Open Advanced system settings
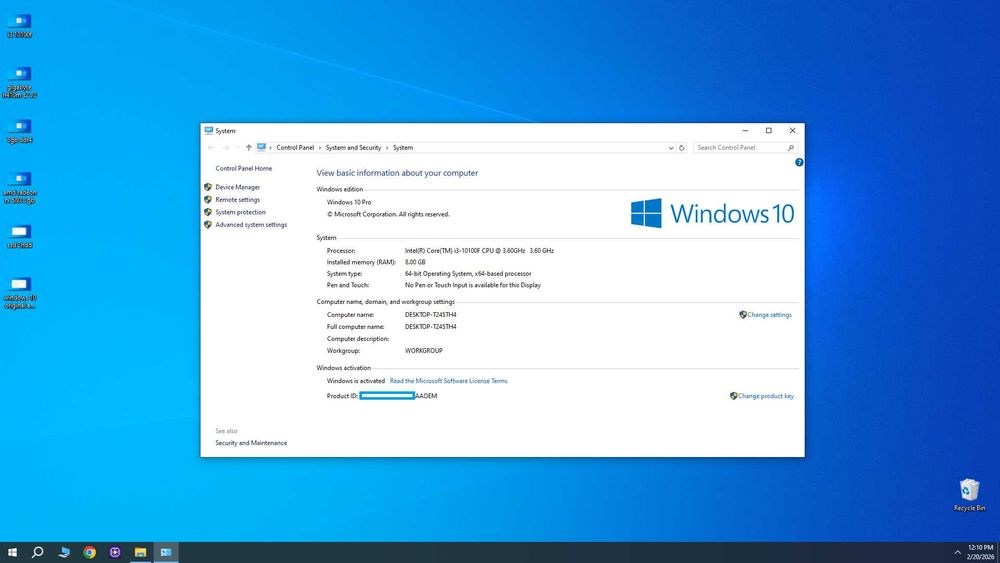Viewport: 1000px width, 563px height. pos(251,224)
